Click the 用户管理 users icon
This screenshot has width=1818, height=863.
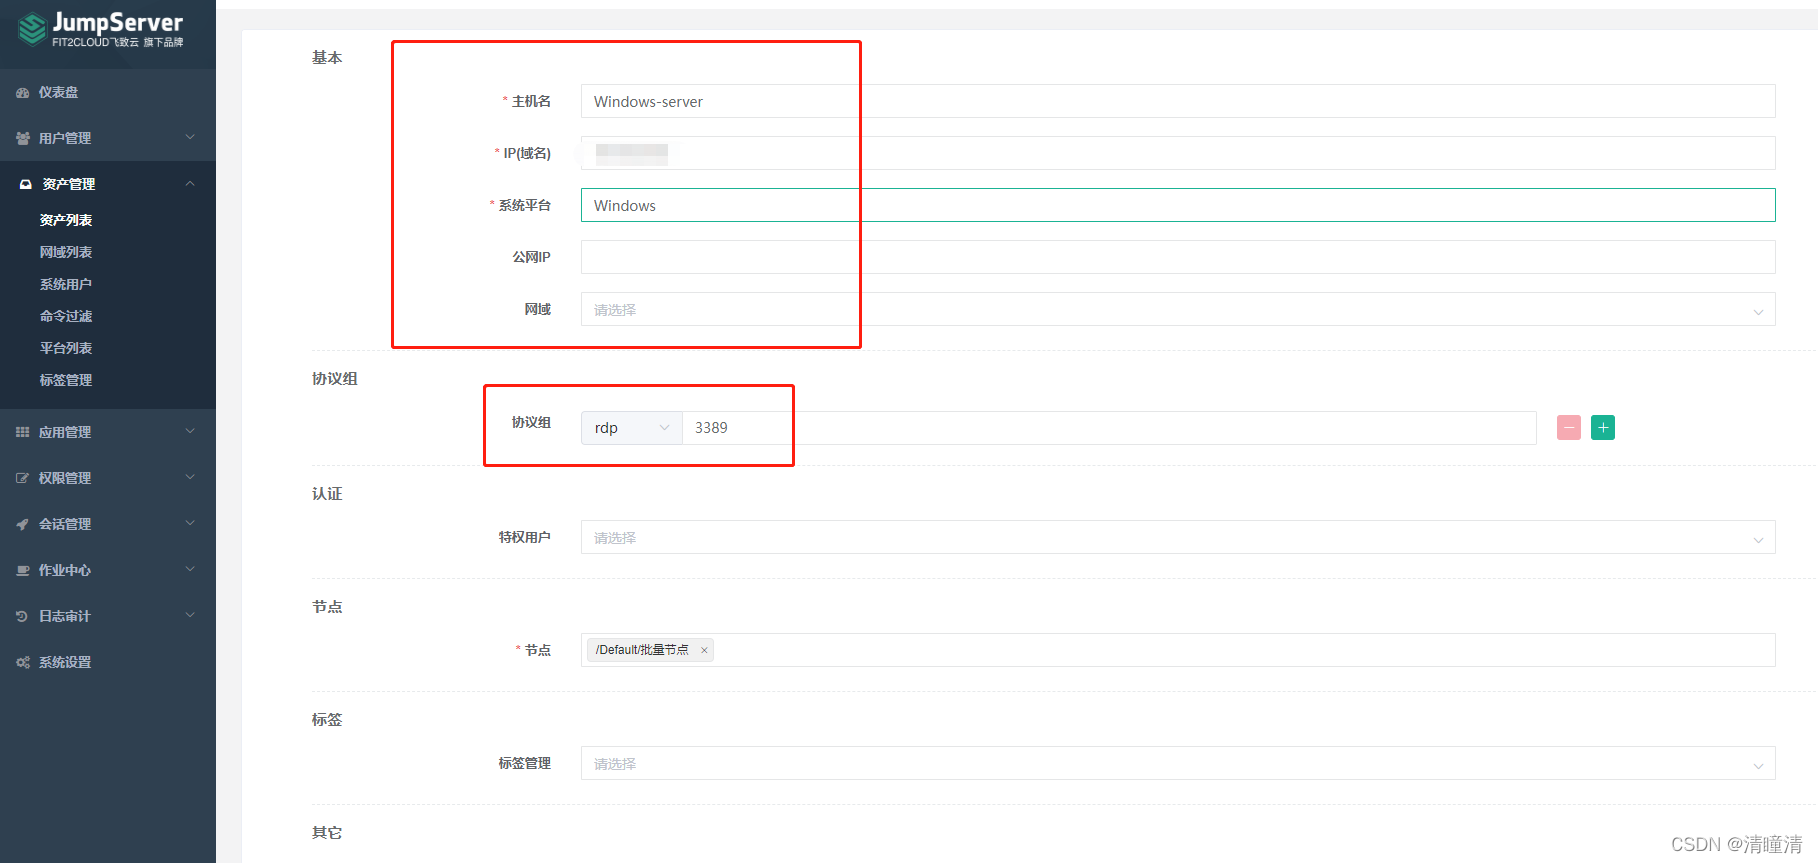tap(22, 138)
